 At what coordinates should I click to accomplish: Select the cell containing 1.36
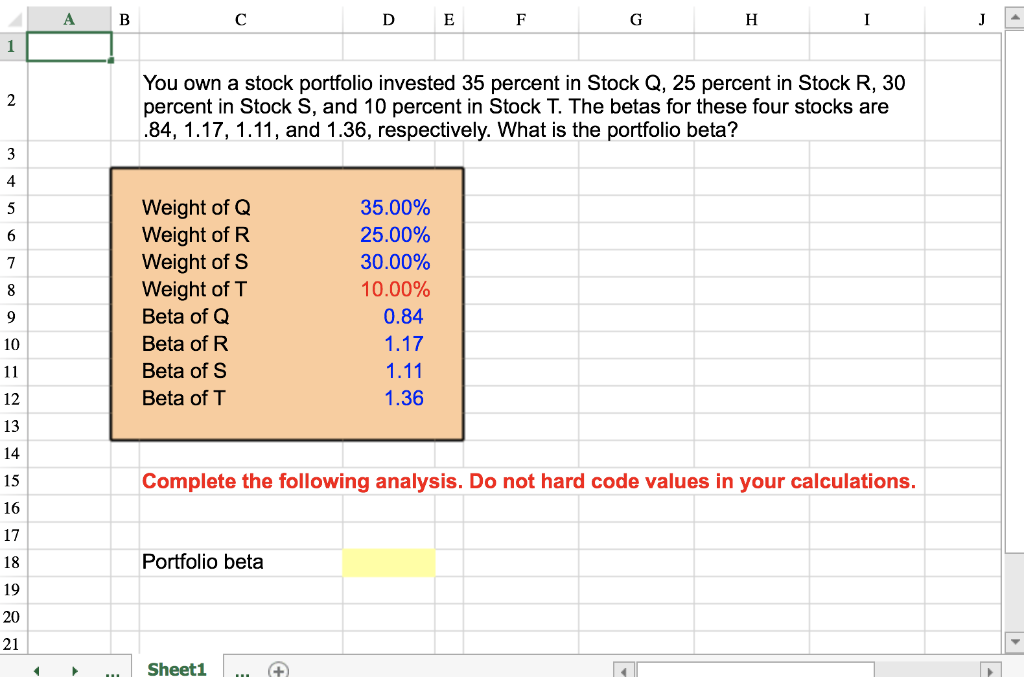(x=406, y=398)
